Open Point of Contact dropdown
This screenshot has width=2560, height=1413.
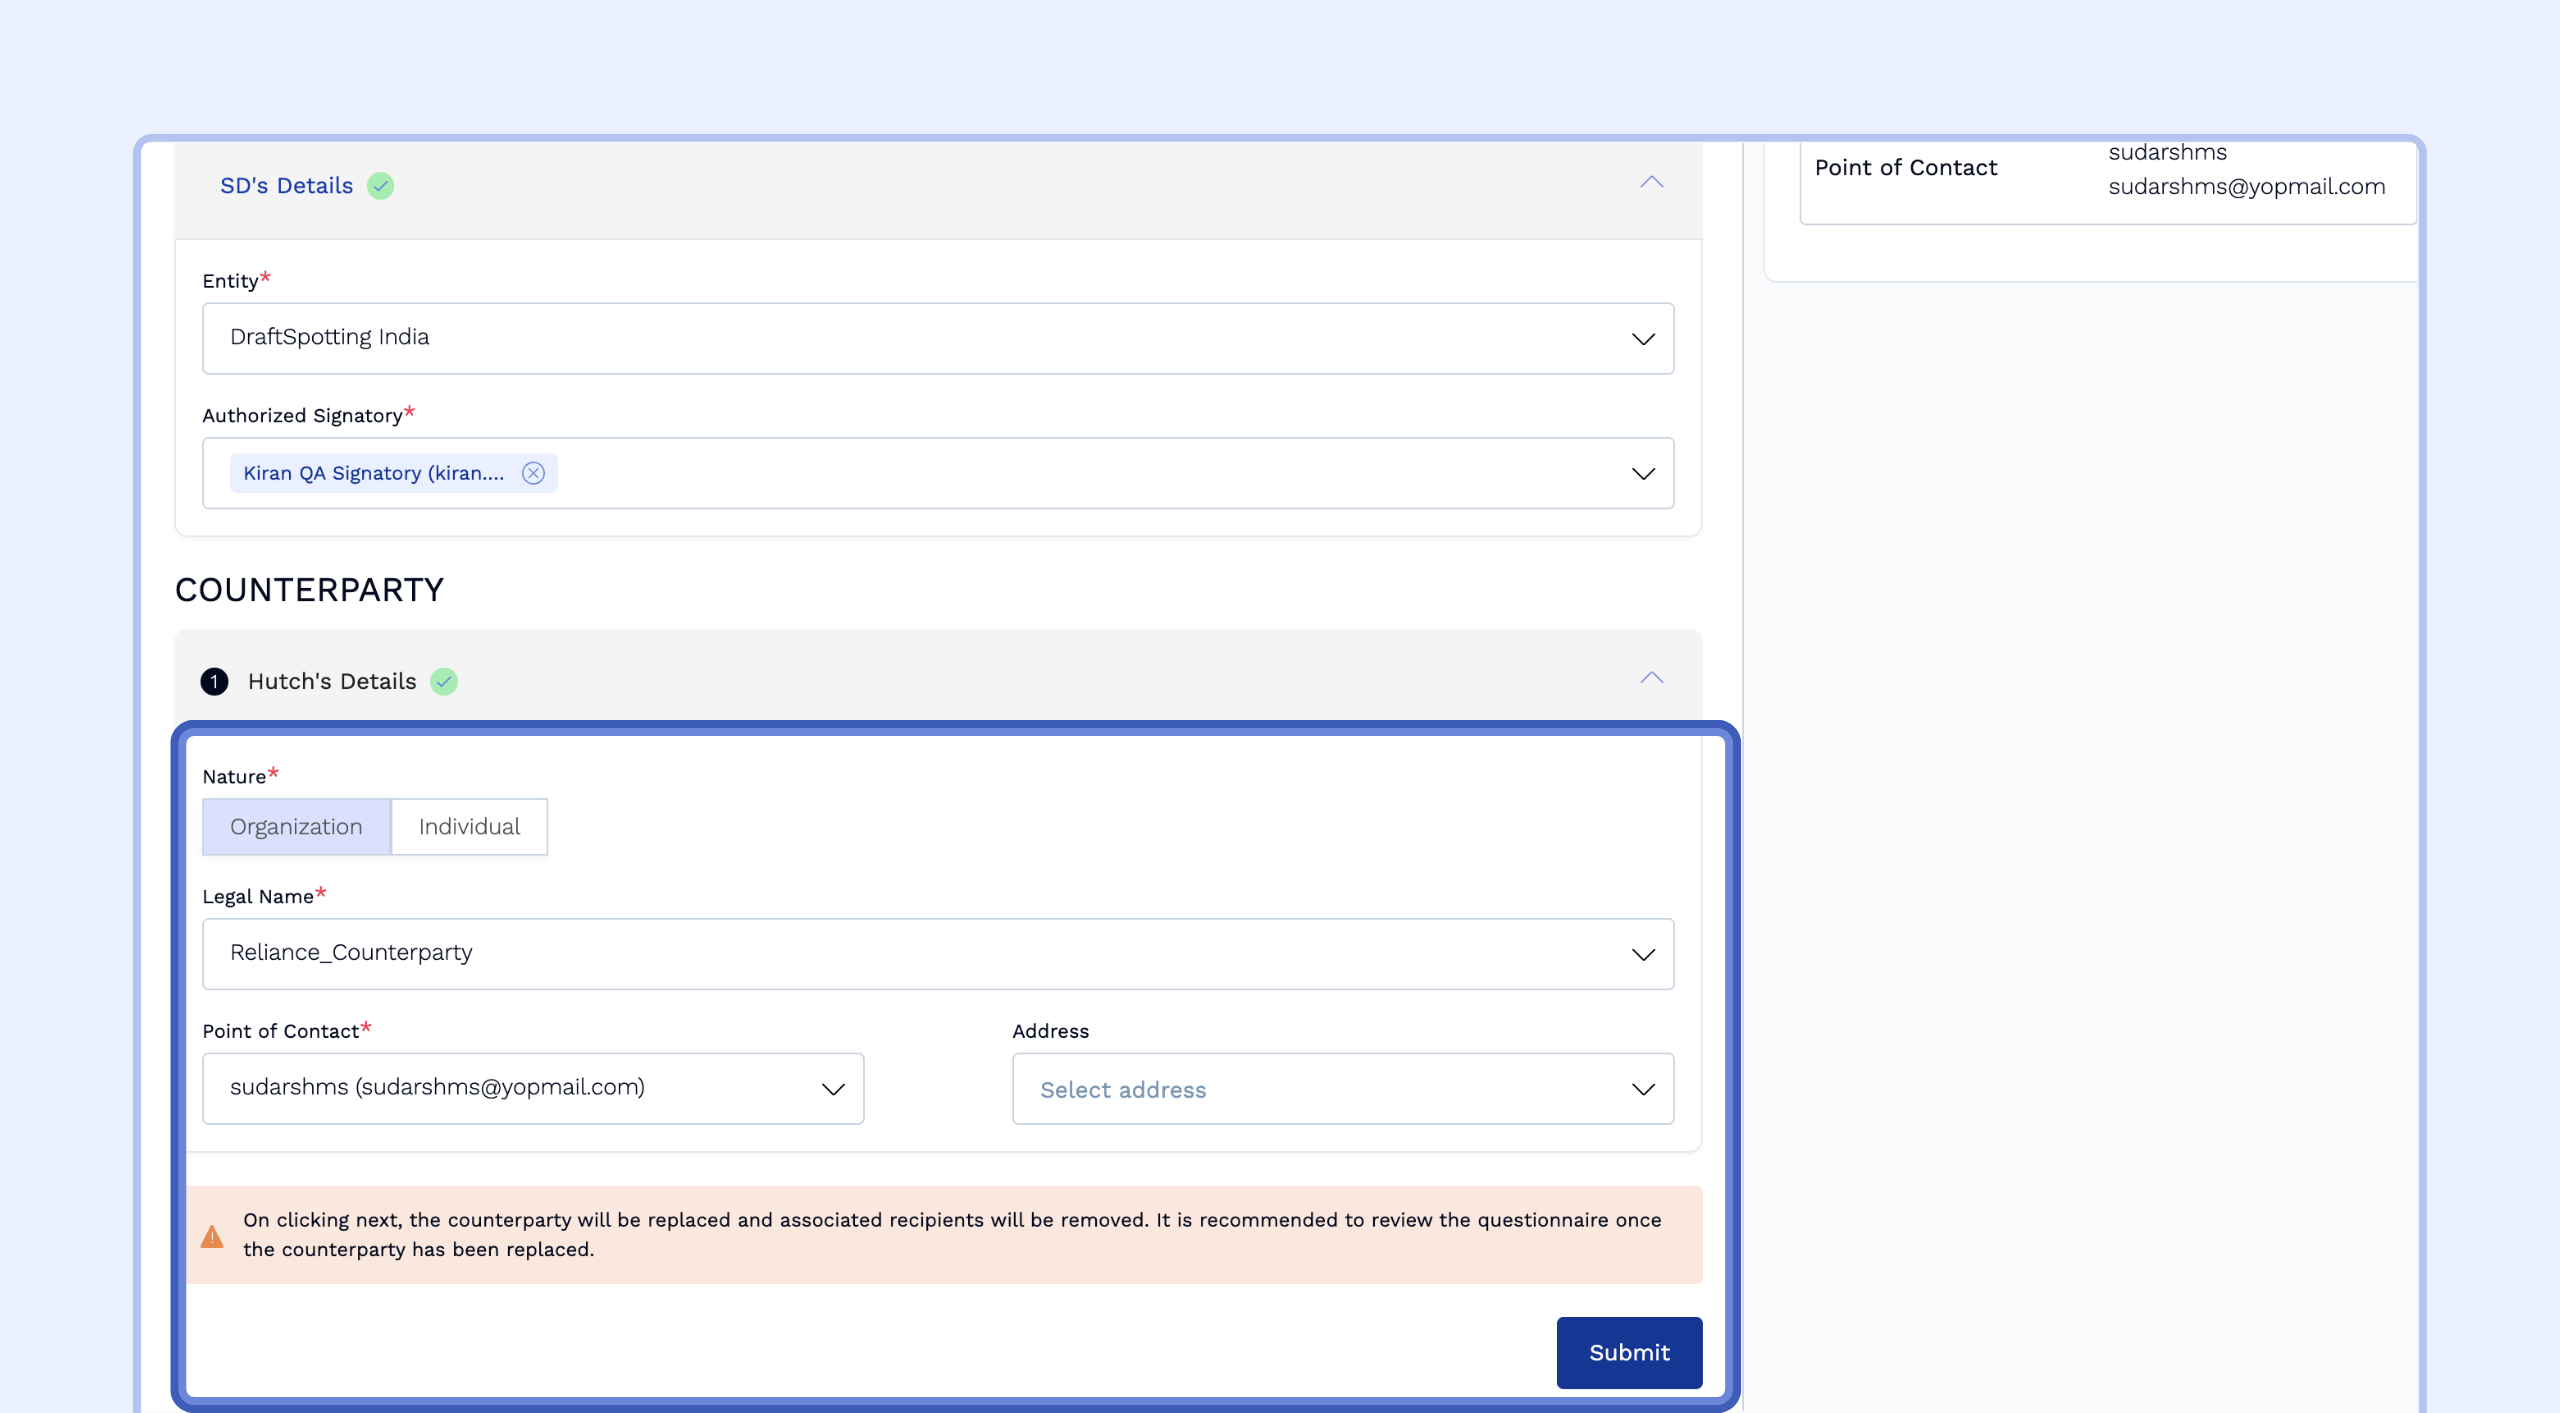532,1088
